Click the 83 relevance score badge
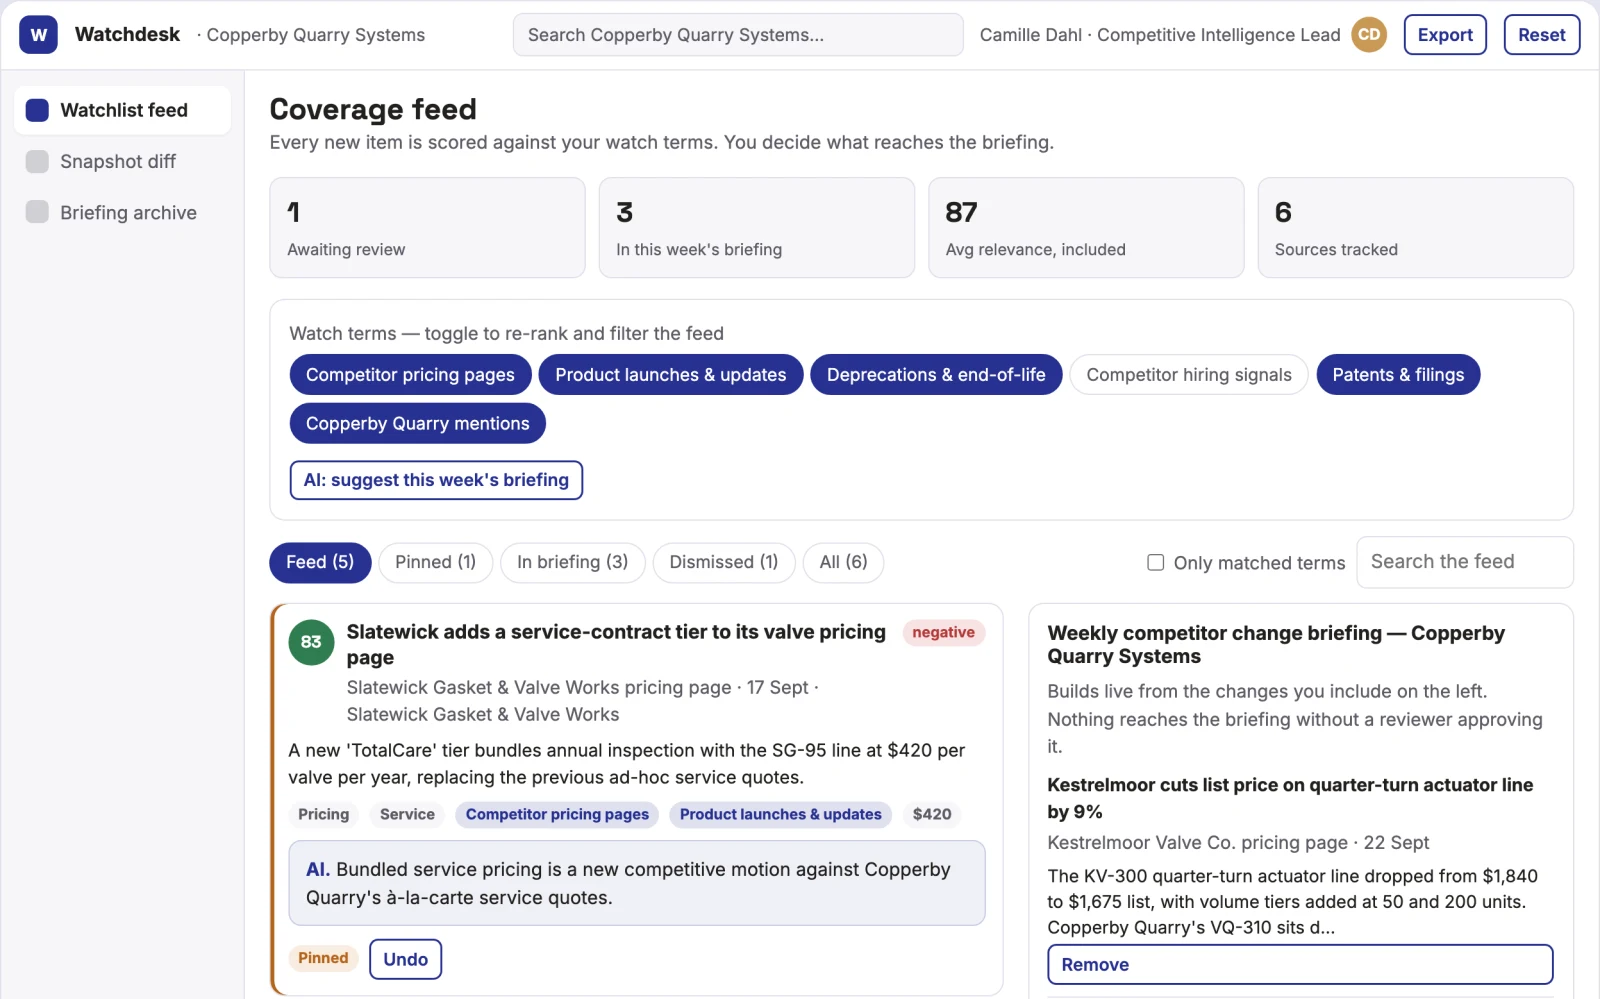 point(311,642)
